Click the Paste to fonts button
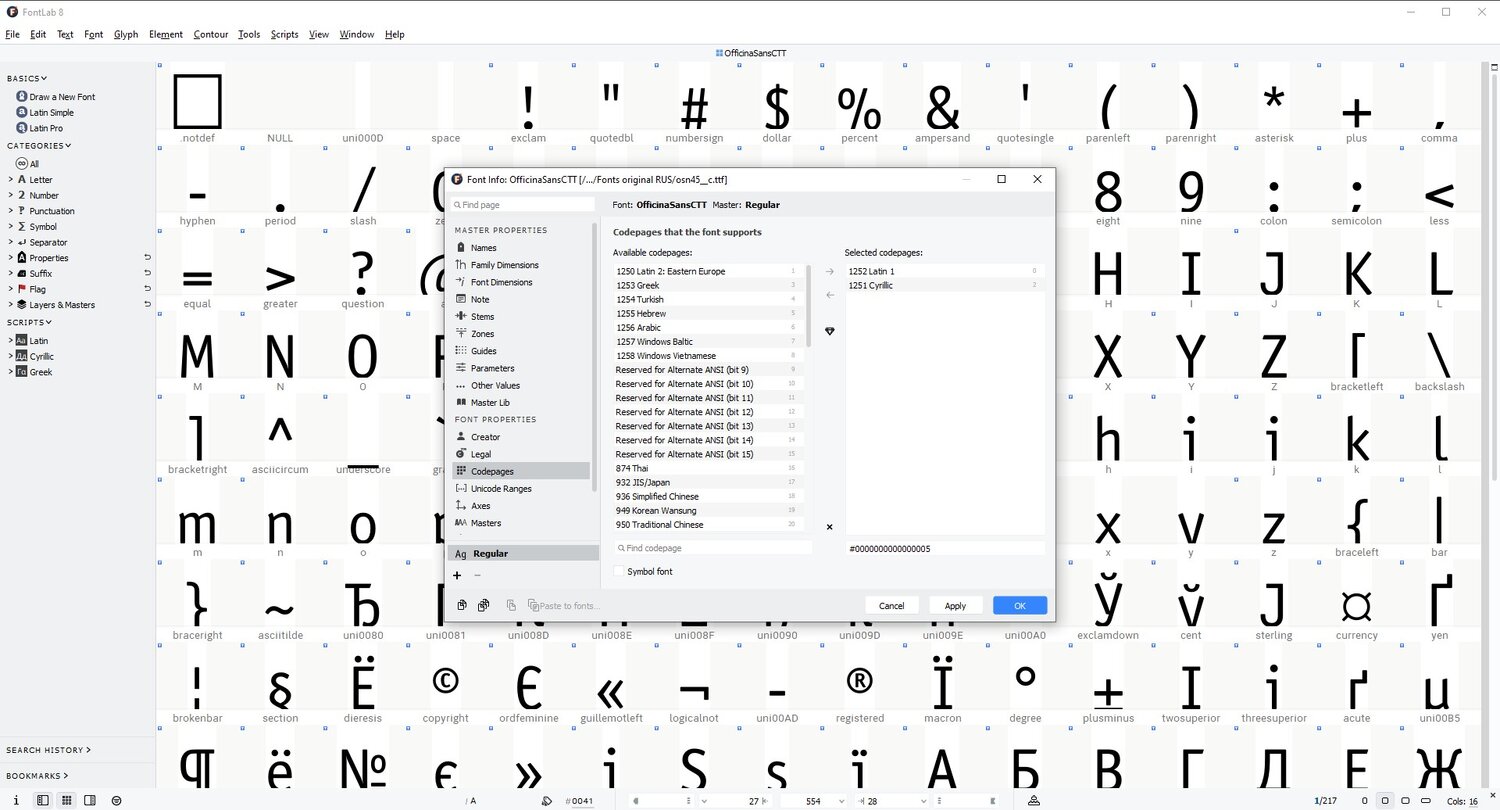Viewport: 1500px width, 810px height. coord(563,606)
